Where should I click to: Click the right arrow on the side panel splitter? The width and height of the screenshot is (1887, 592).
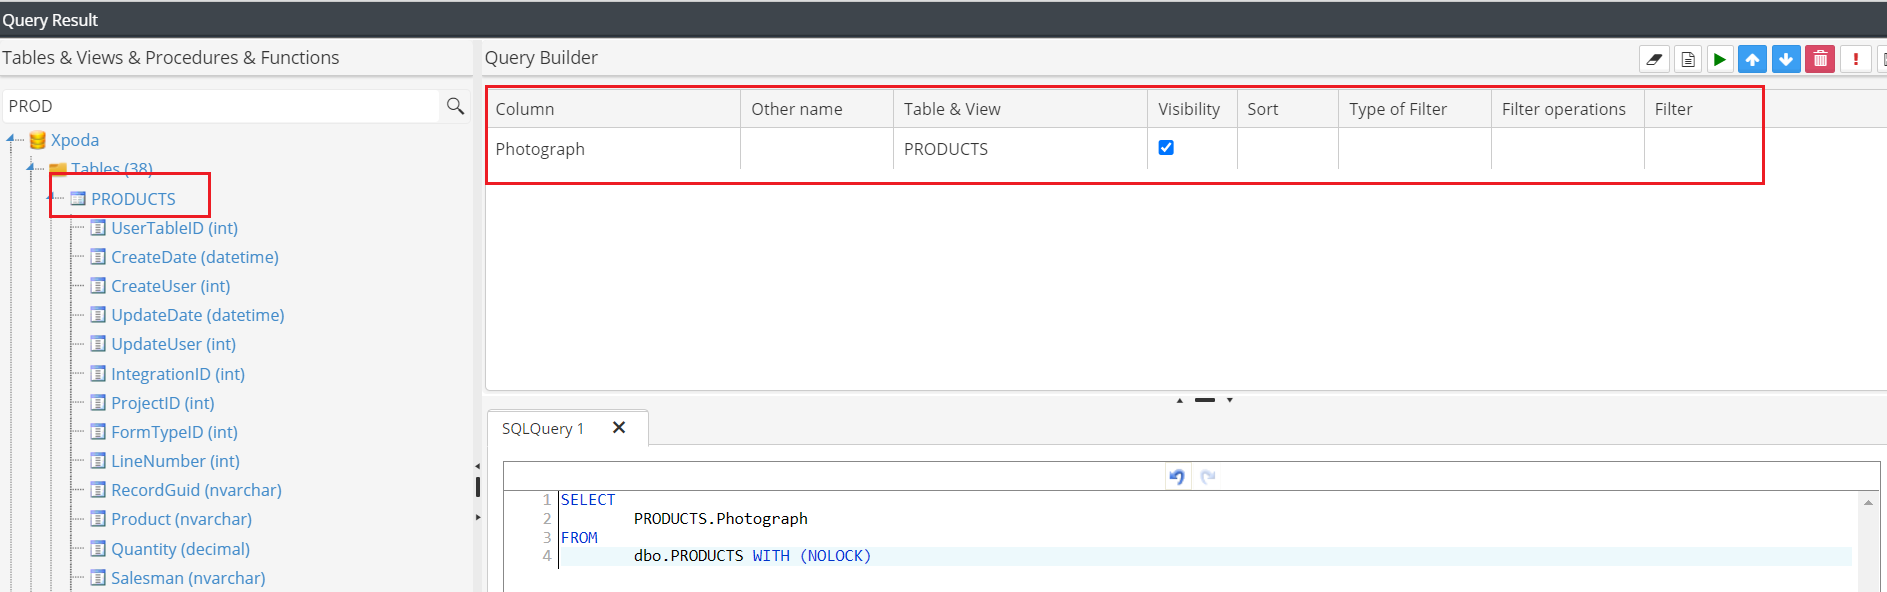pyautogui.click(x=477, y=517)
